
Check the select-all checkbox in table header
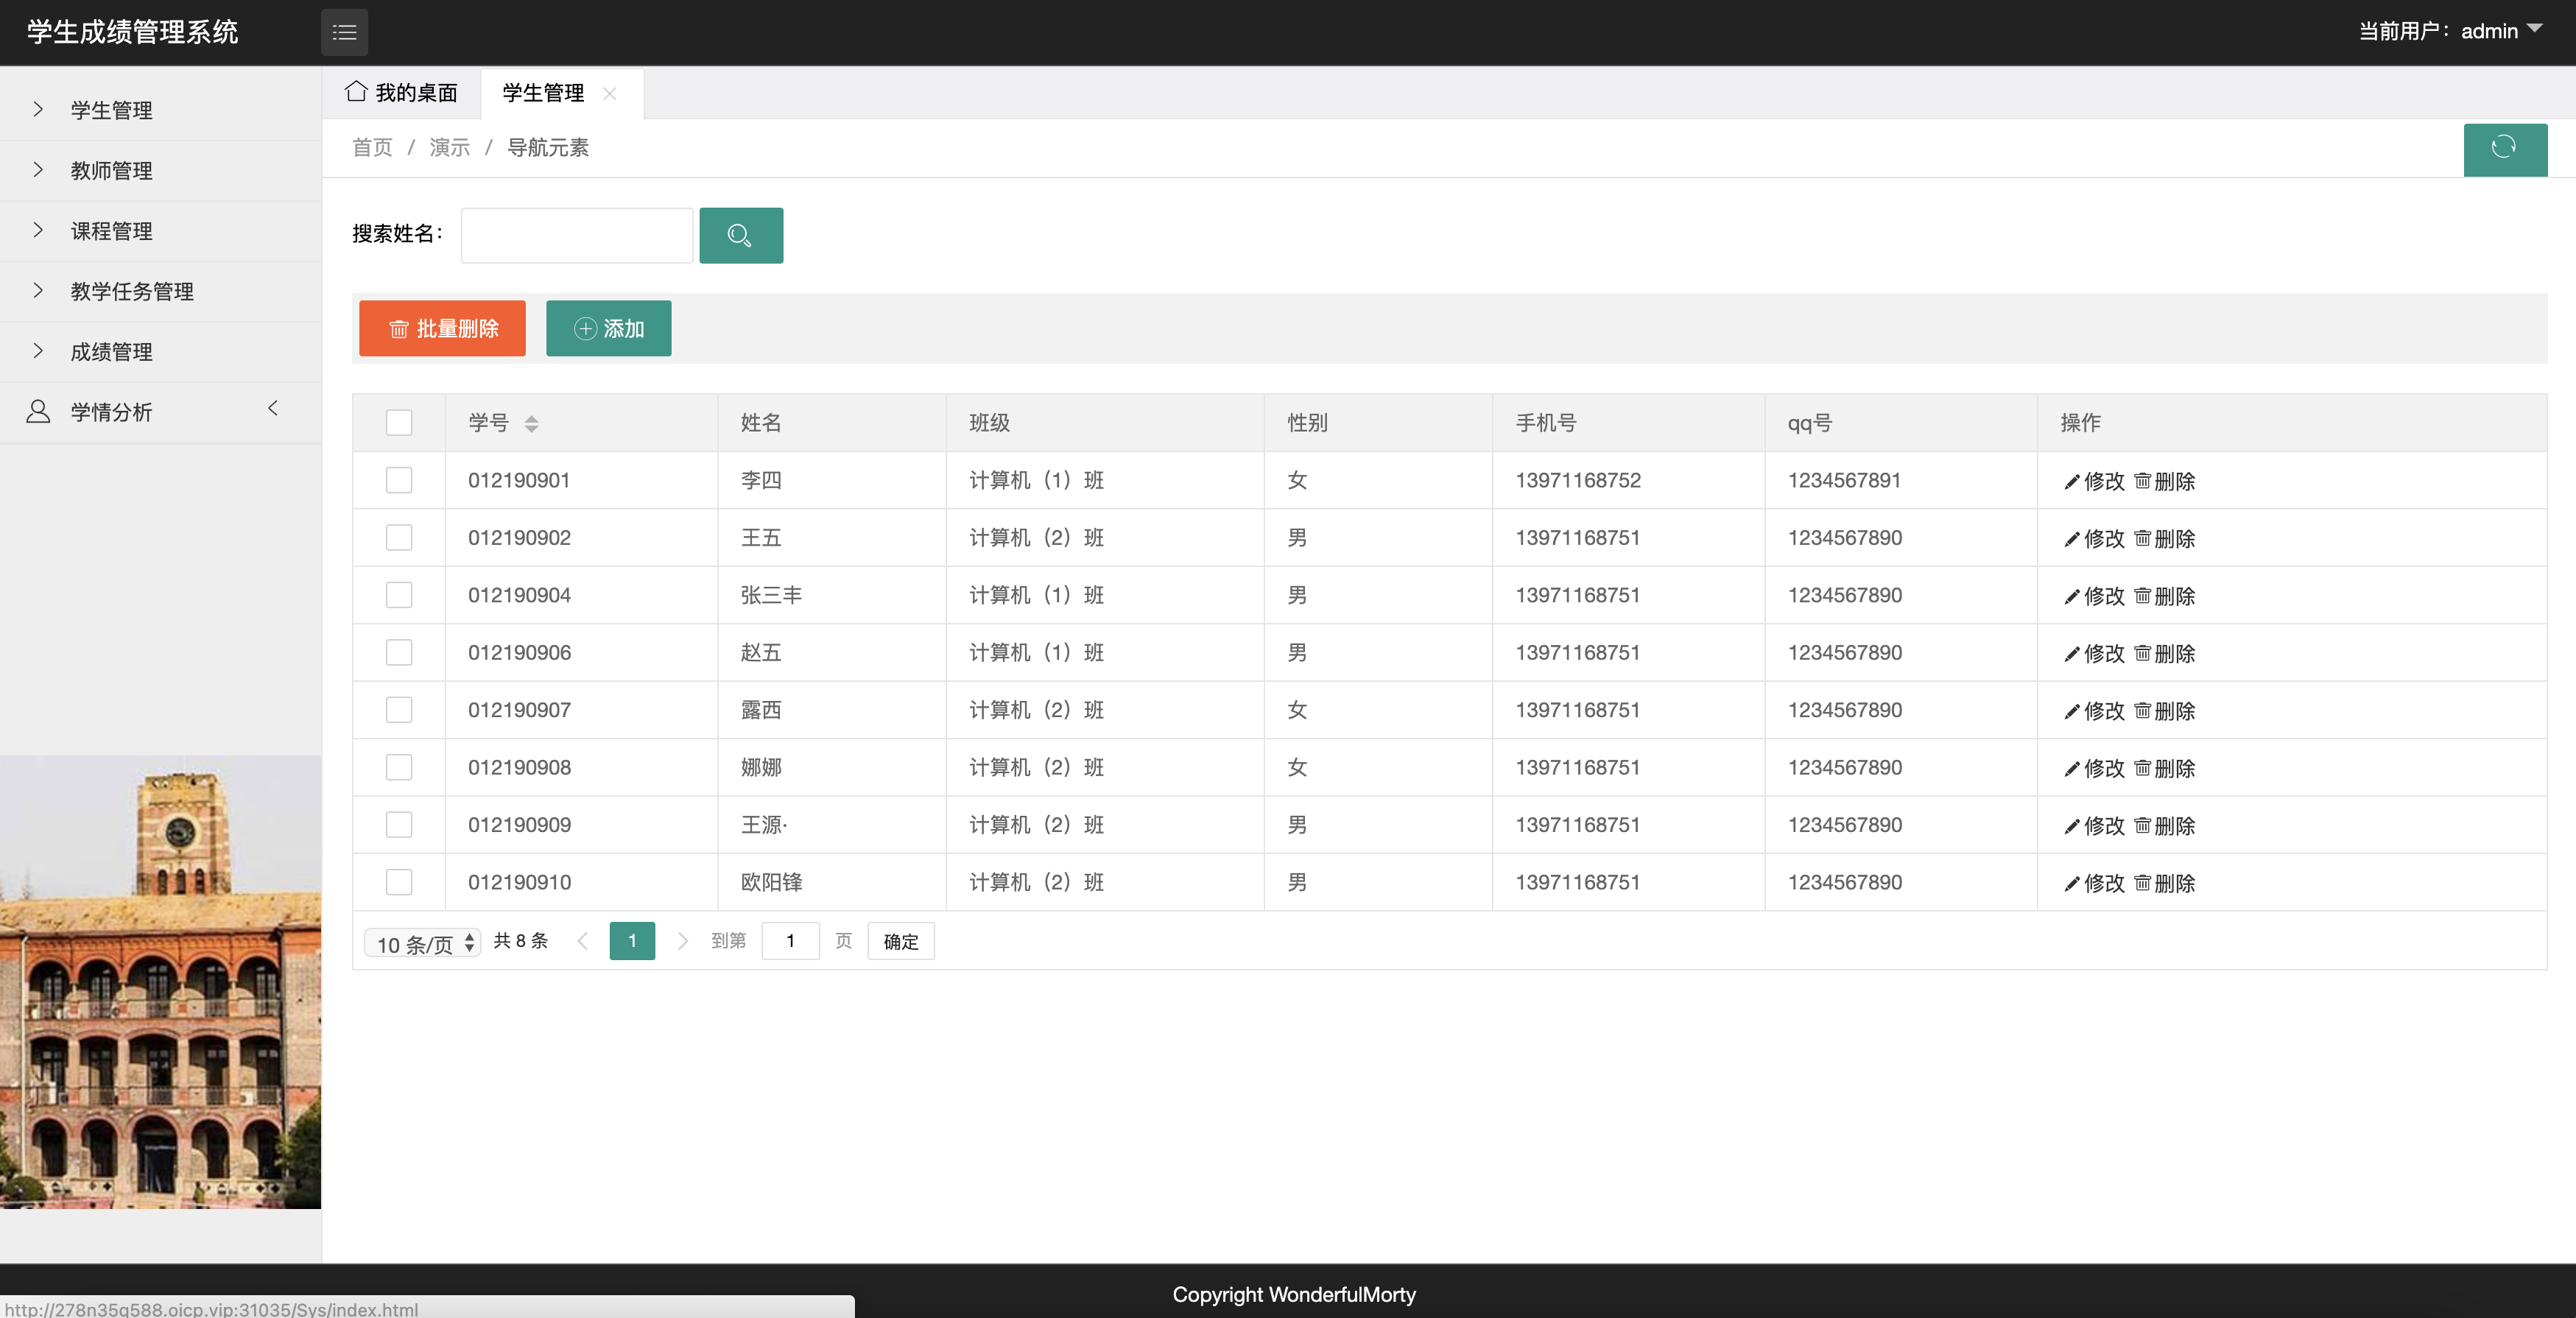(399, 423)
